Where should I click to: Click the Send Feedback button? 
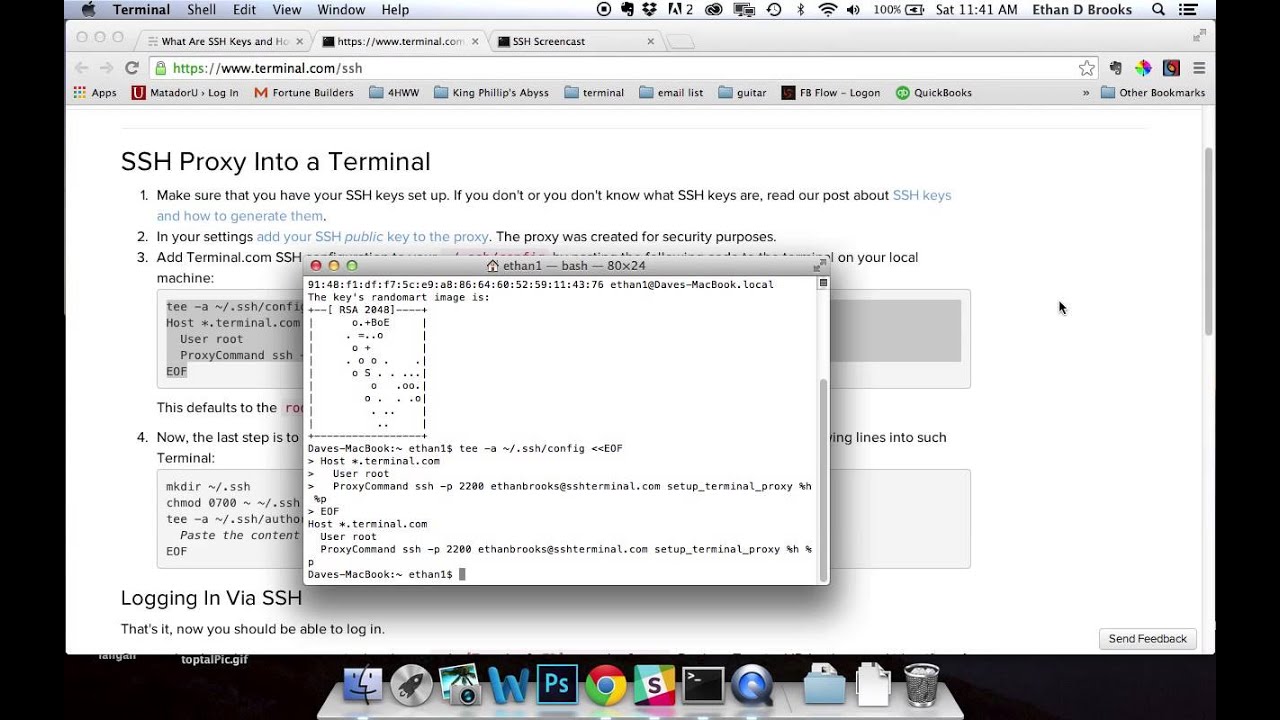pos(1147,639)
